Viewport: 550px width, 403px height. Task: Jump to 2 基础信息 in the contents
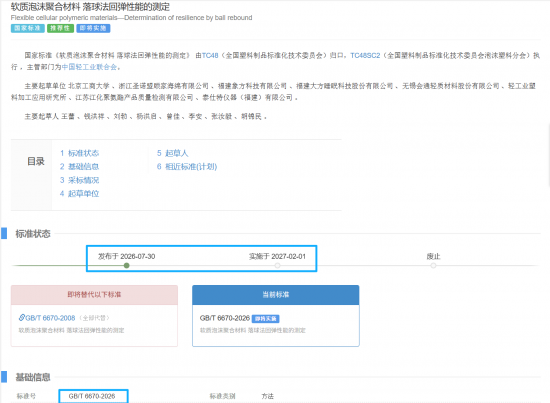(79, 167)
